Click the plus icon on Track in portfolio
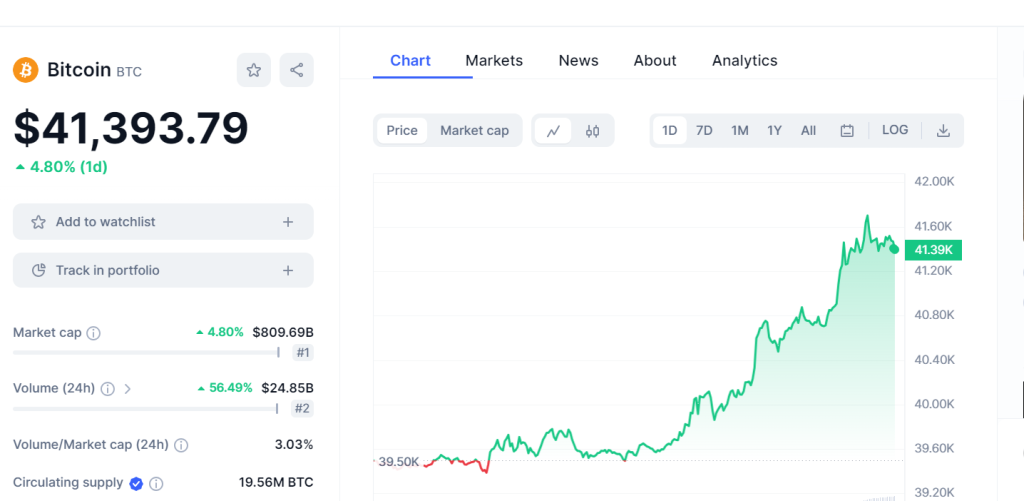This screenshot has width=1024, height=501. click(x=288, y=270)
